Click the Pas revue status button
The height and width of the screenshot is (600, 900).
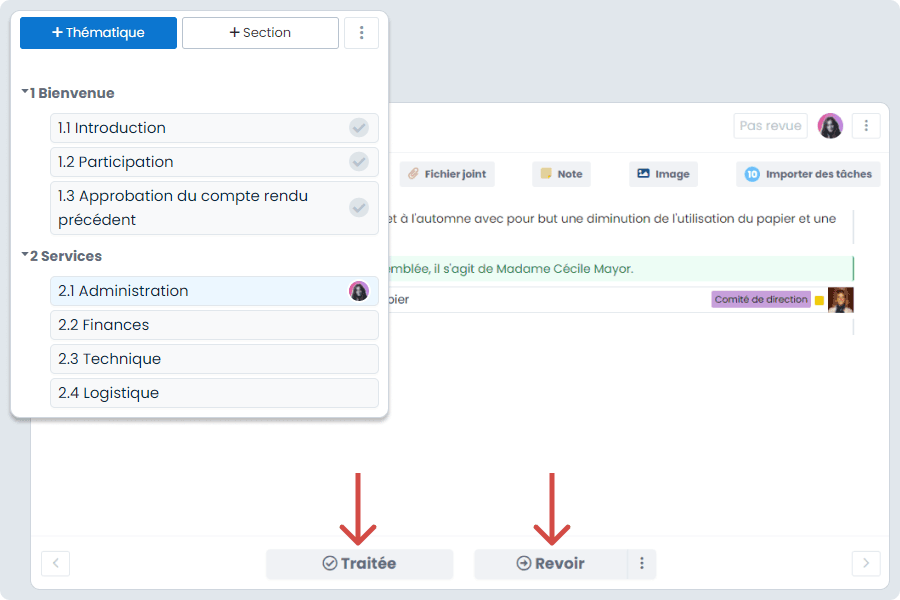pyautogui.click(x=770, y=126)
